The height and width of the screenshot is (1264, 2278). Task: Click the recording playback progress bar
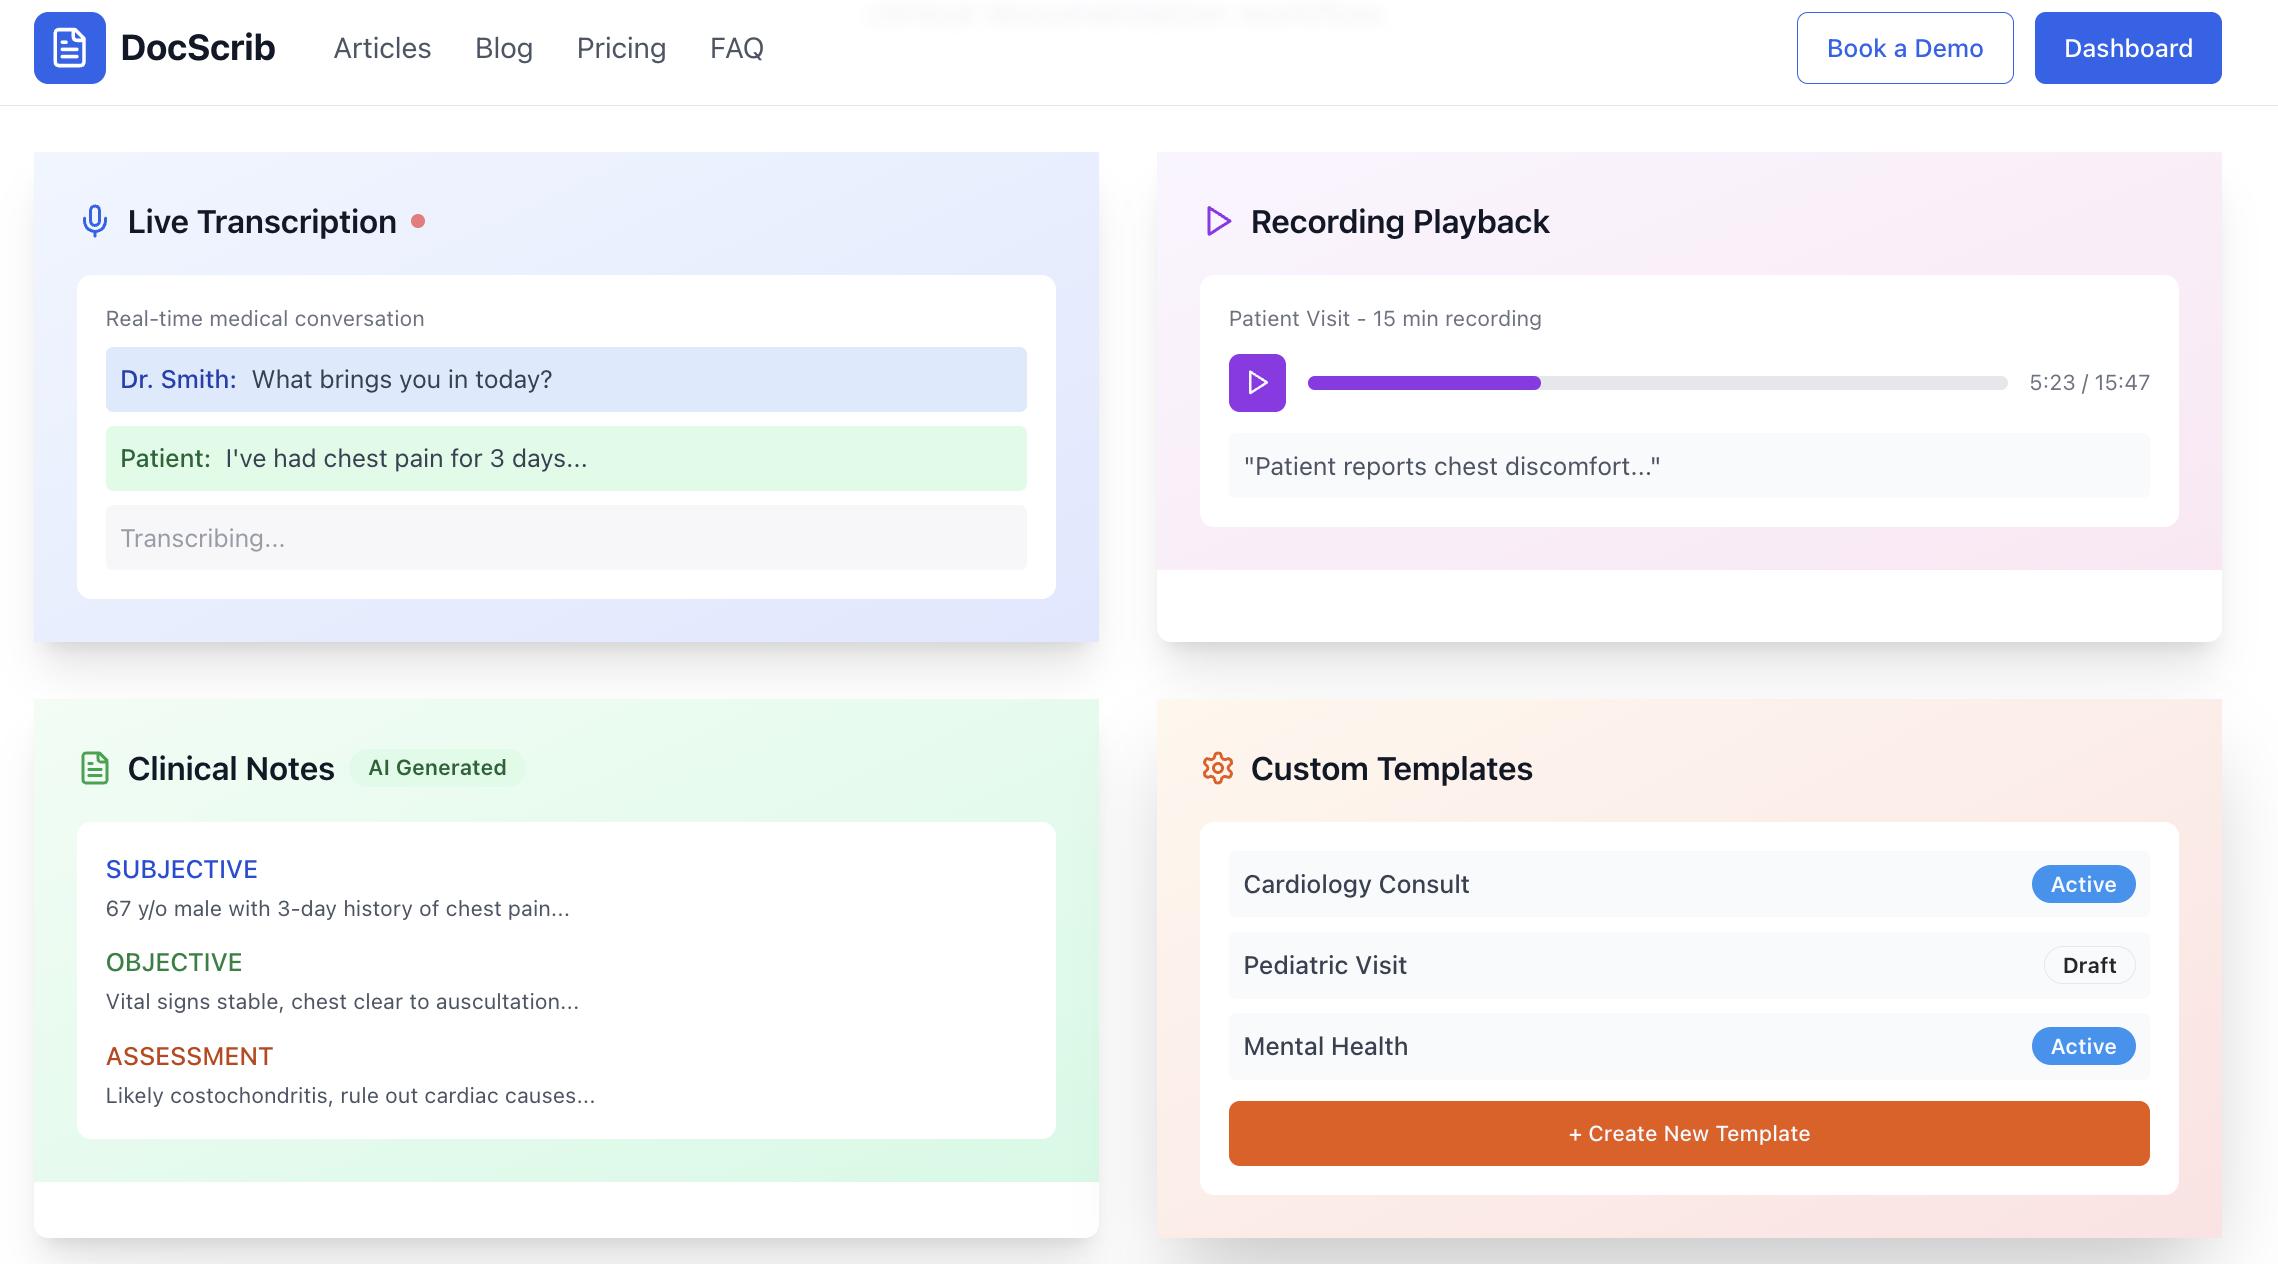point(1656,383)
